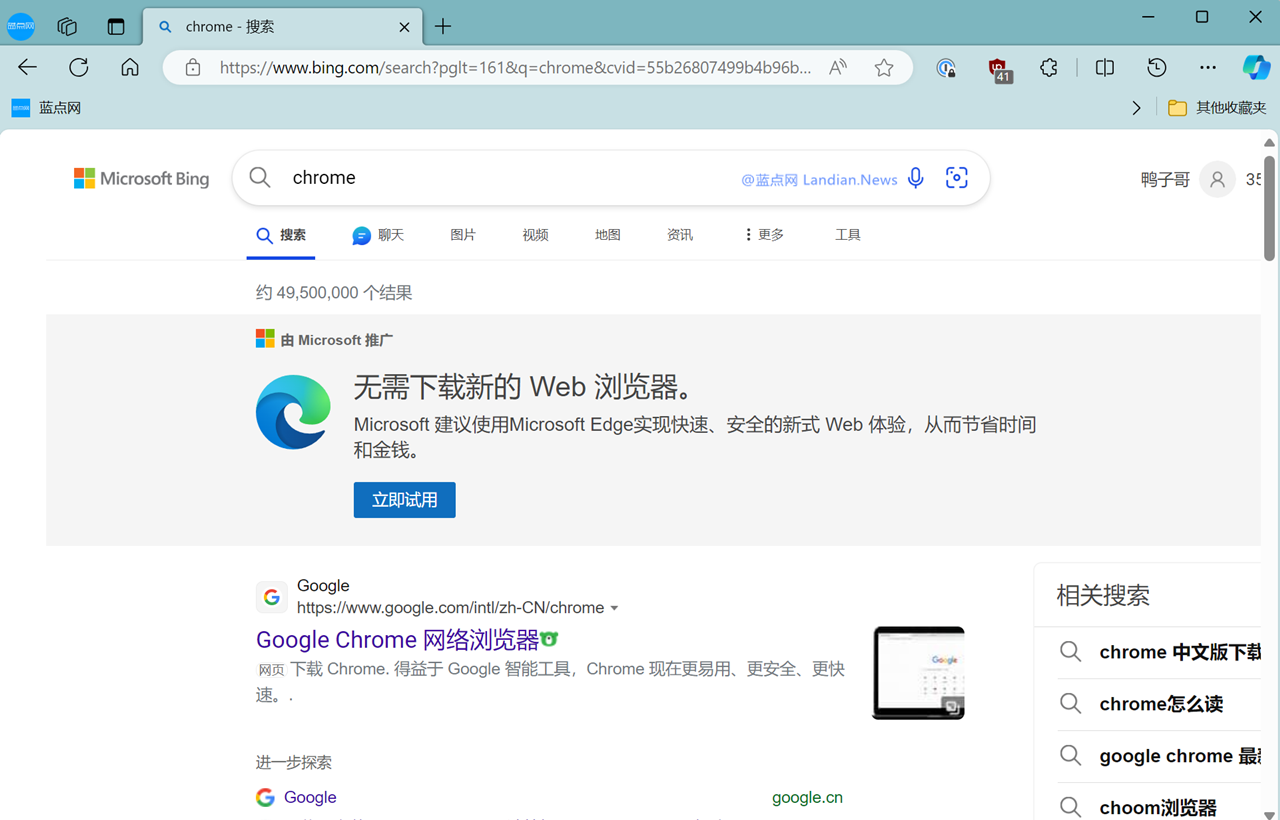1280x820 pixels.
Task: Toggle the vertical tabs icon
Action: pos(116,27)
